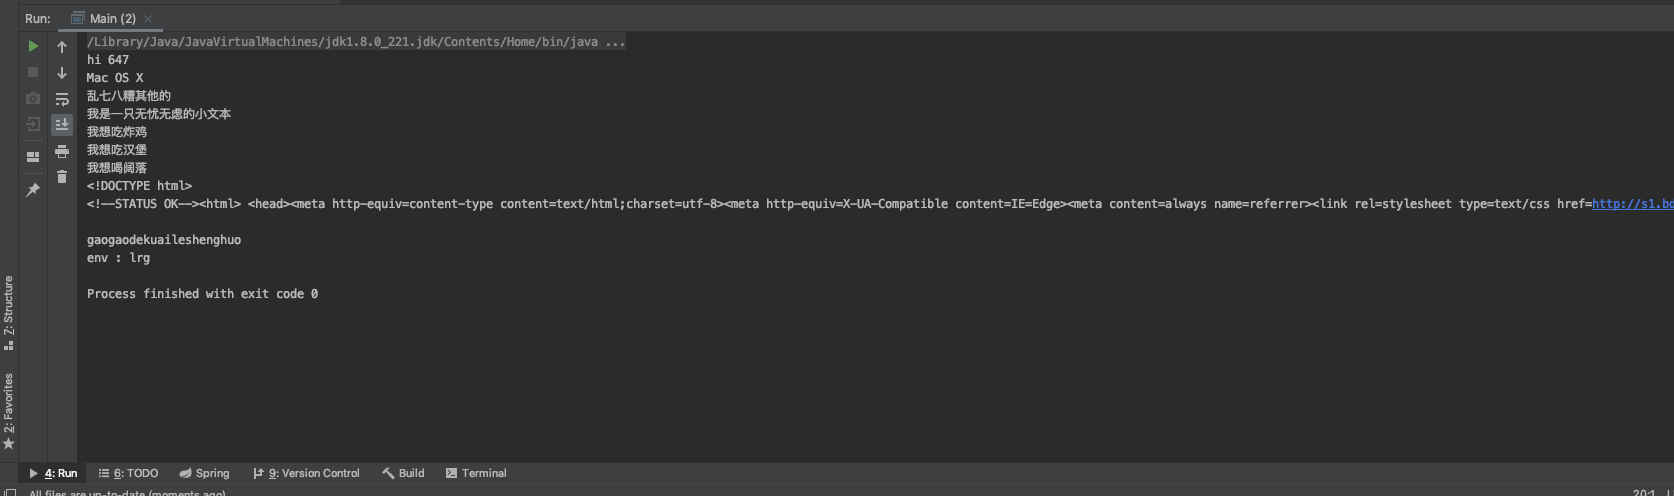The width and height of the screenshot is (1674, 496).
Task: Open the 6: TODO tool window
Action: pos(128,473)
